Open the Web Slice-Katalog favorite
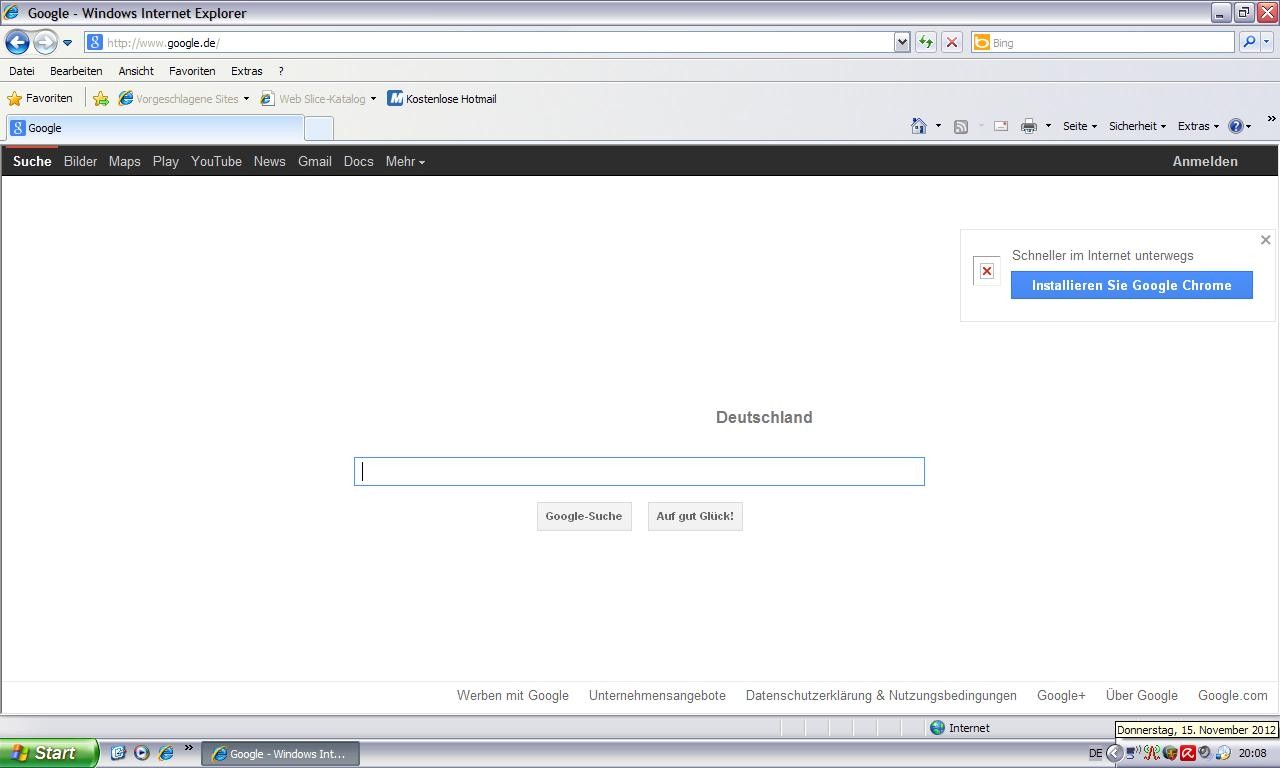 pos(313,98)
